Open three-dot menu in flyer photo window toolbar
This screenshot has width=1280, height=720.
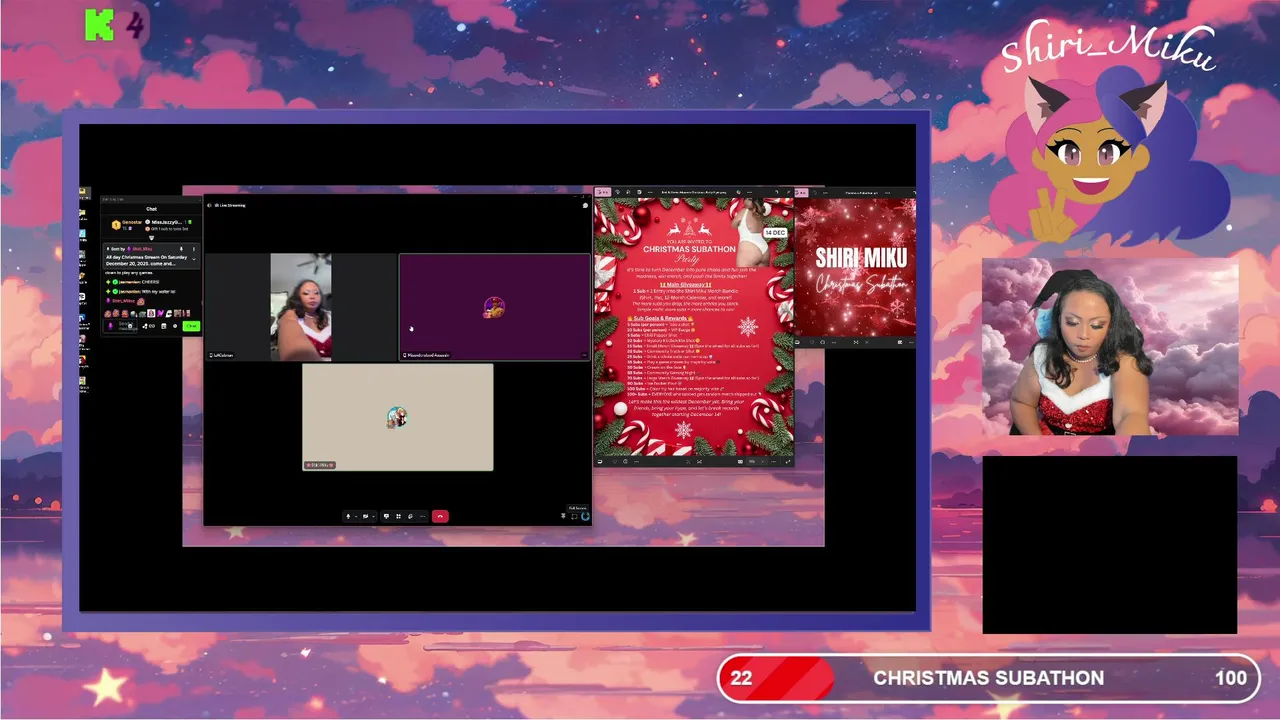(650, 192)
